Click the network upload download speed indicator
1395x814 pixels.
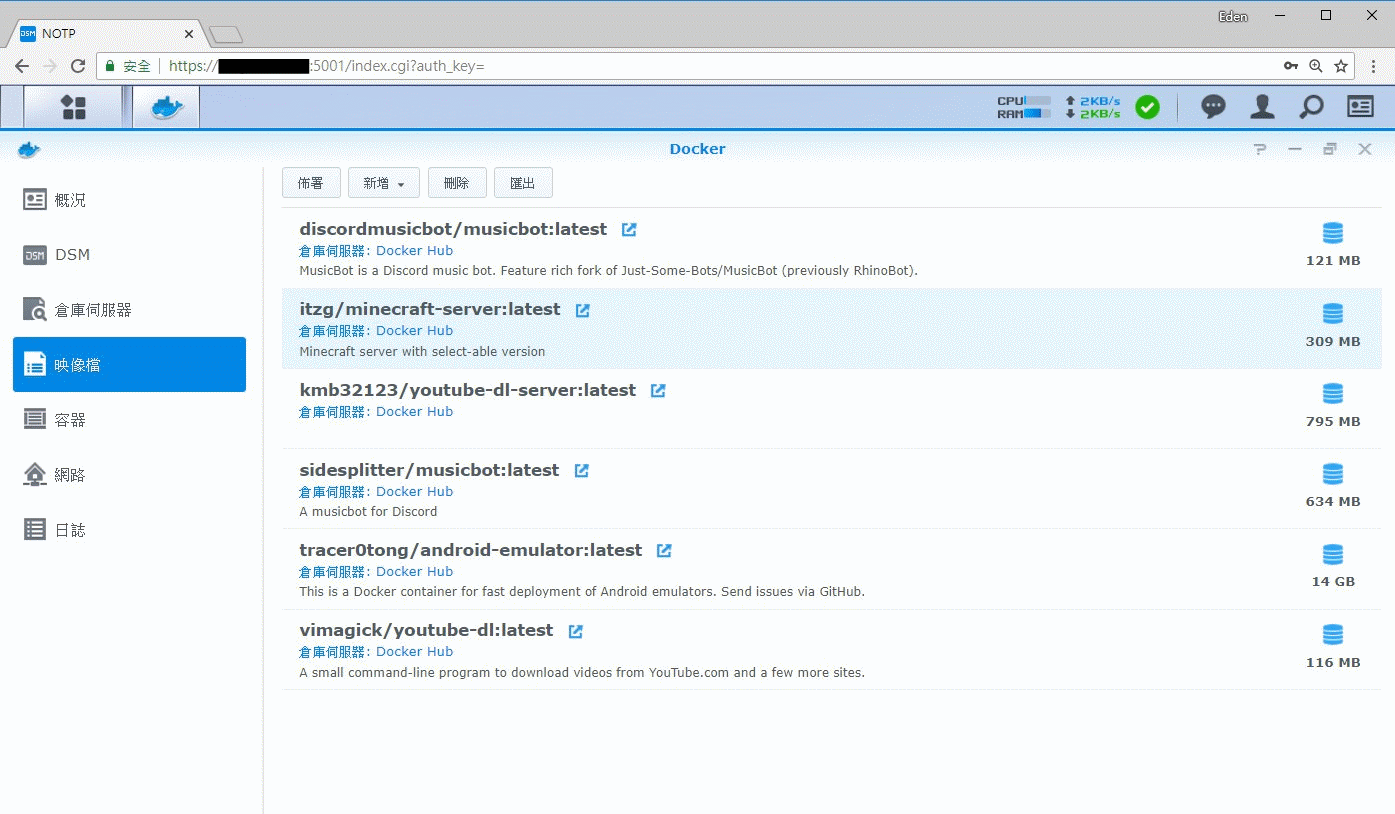(x=1093, y=107)
